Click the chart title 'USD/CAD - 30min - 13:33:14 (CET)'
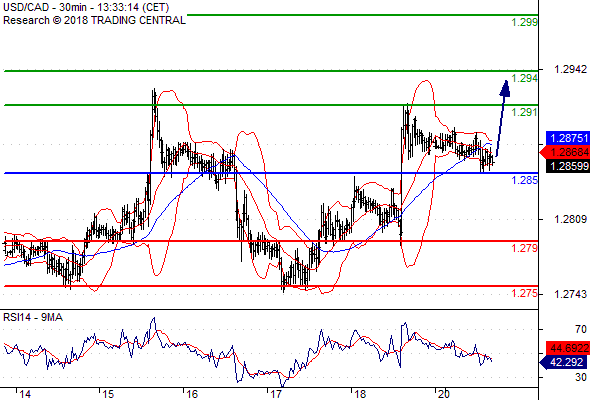This screenshot has height=400, width=590. (x=86, y=7)
